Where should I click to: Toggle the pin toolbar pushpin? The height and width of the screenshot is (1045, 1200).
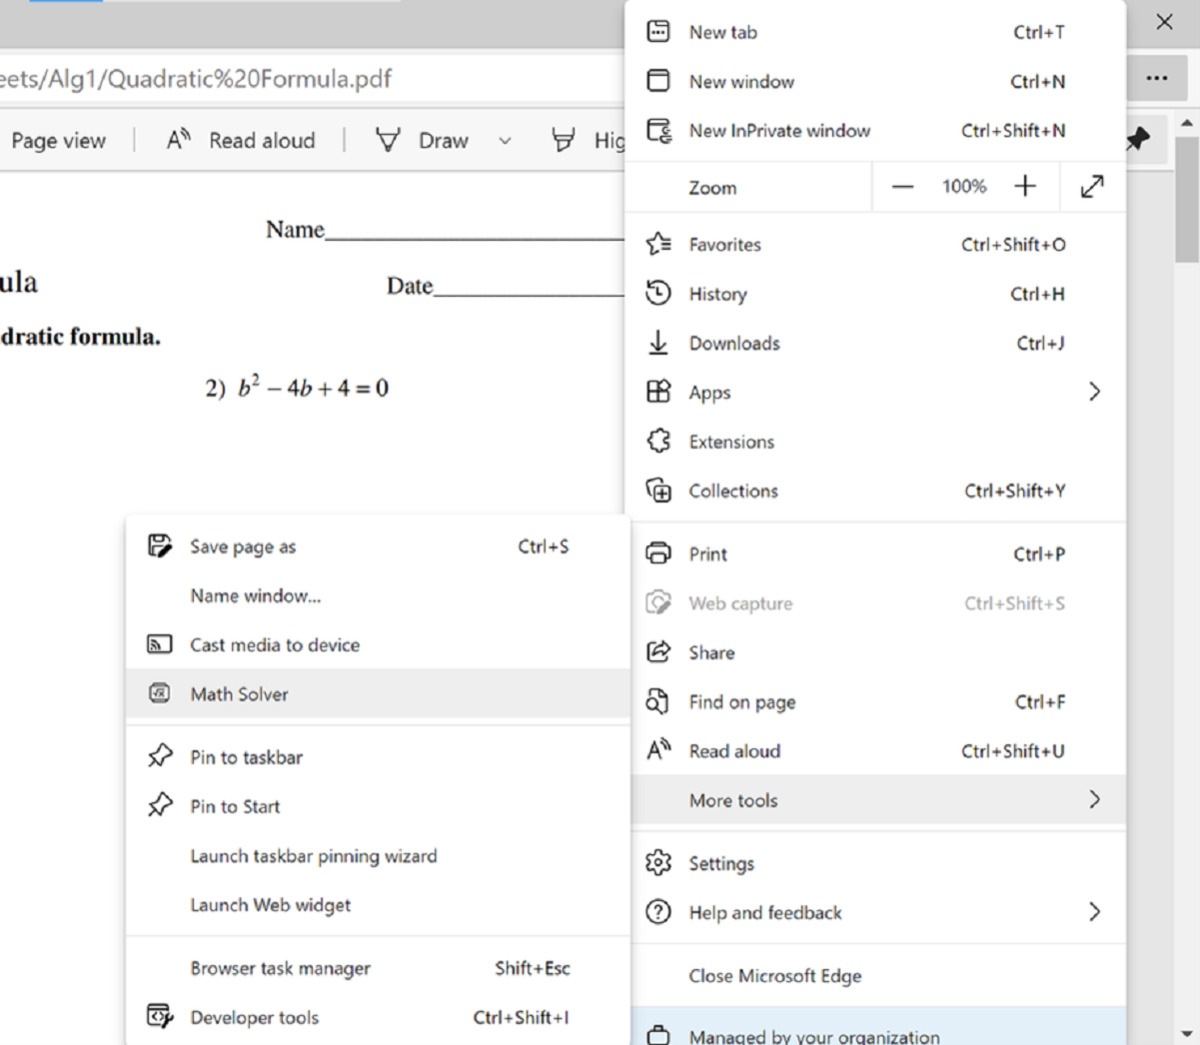click(1138, 139)
